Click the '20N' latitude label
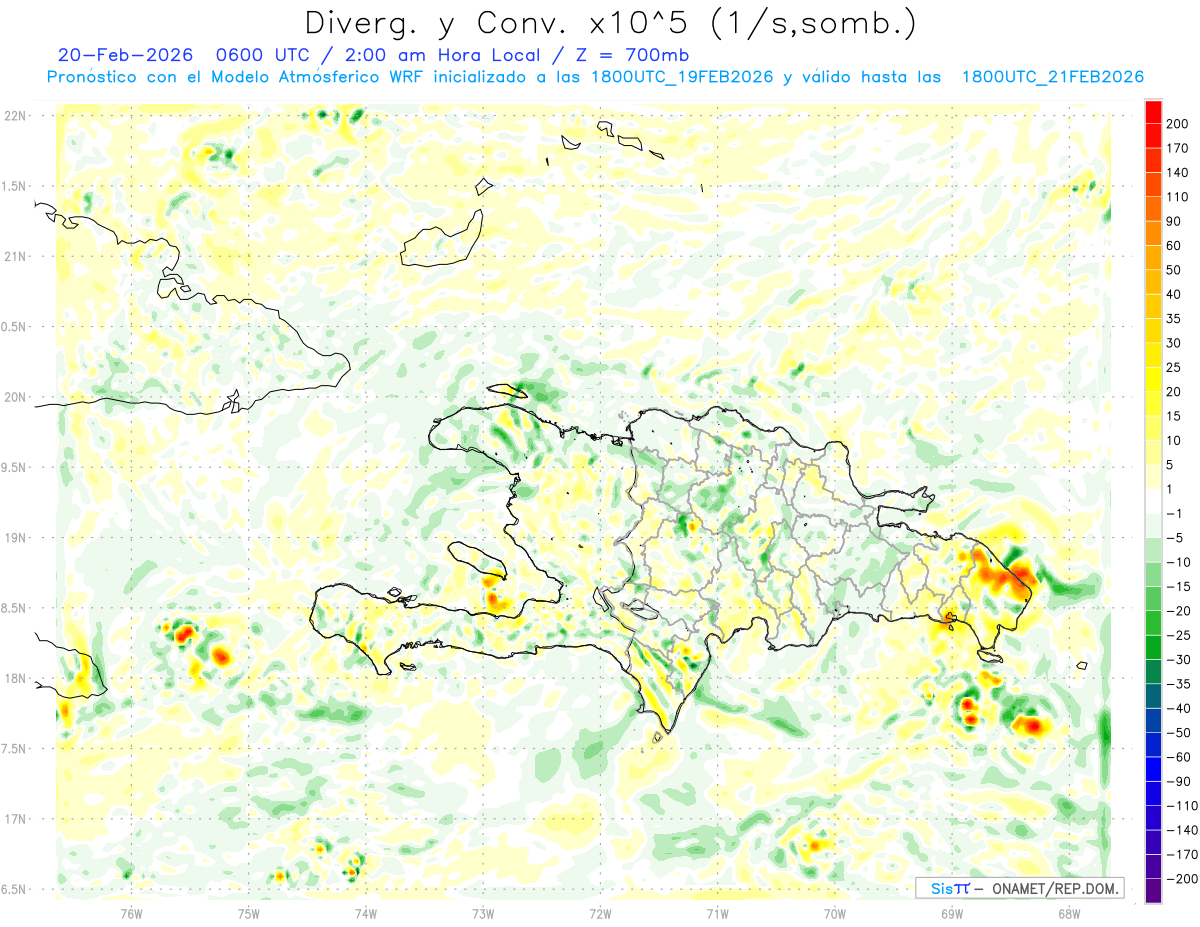The image size is (1200, 927). (15, 397)
